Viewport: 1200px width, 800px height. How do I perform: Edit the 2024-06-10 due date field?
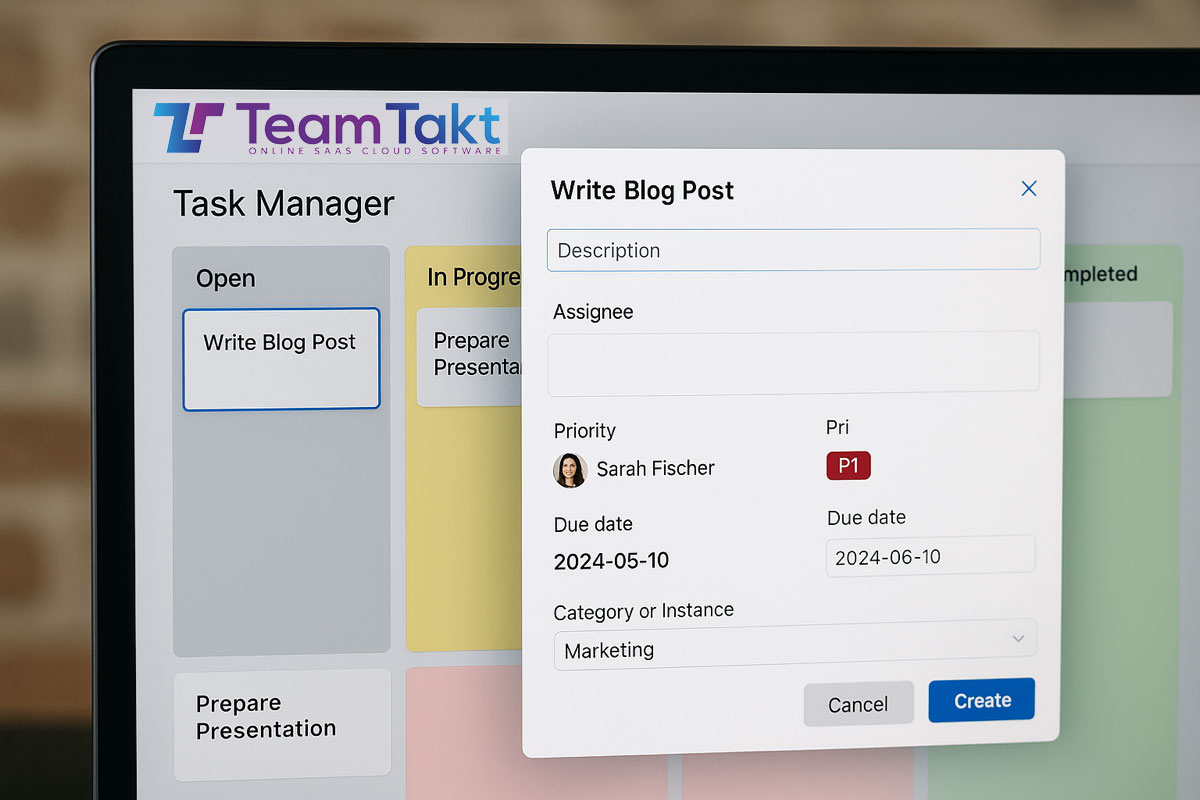[929, 556]
